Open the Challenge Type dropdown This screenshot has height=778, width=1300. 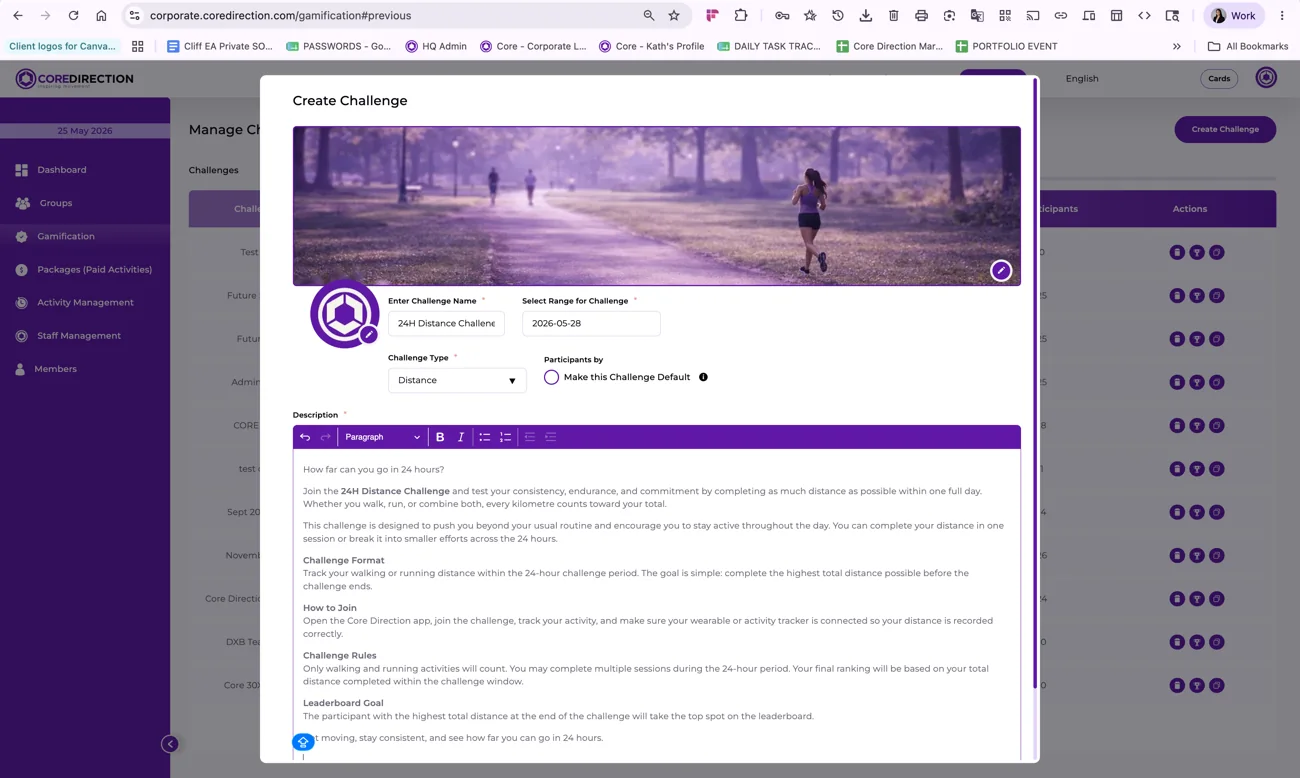coord(457,380)
